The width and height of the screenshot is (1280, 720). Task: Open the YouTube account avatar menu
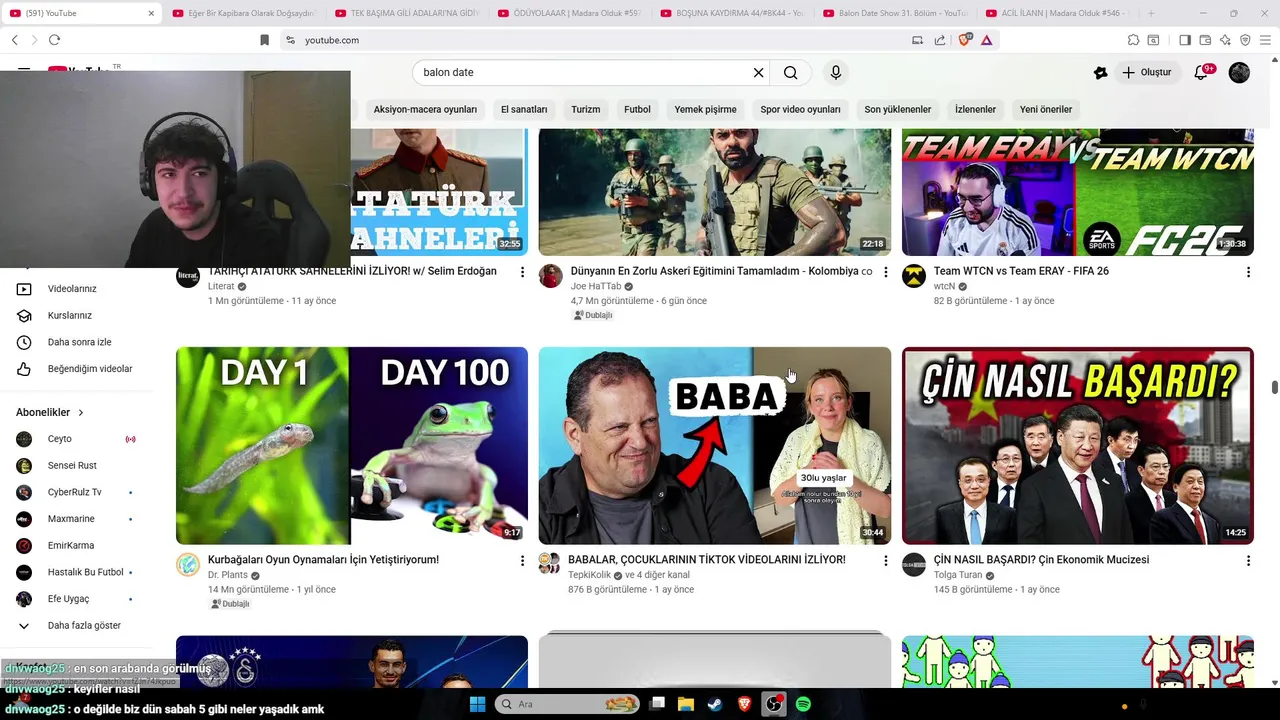(1239, 72)
